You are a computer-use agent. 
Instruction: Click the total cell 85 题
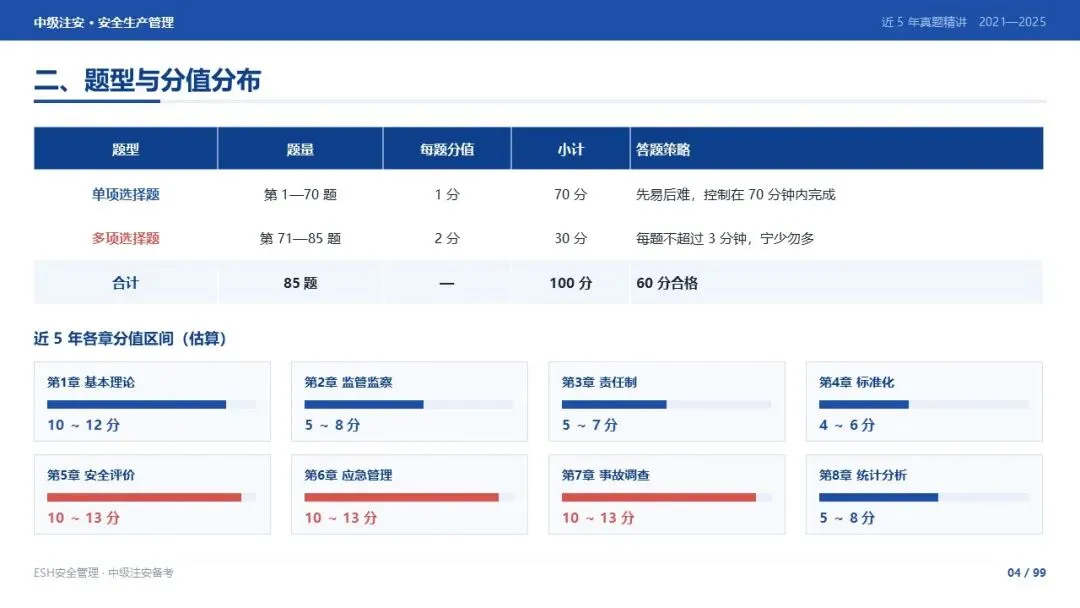[300, 283]
